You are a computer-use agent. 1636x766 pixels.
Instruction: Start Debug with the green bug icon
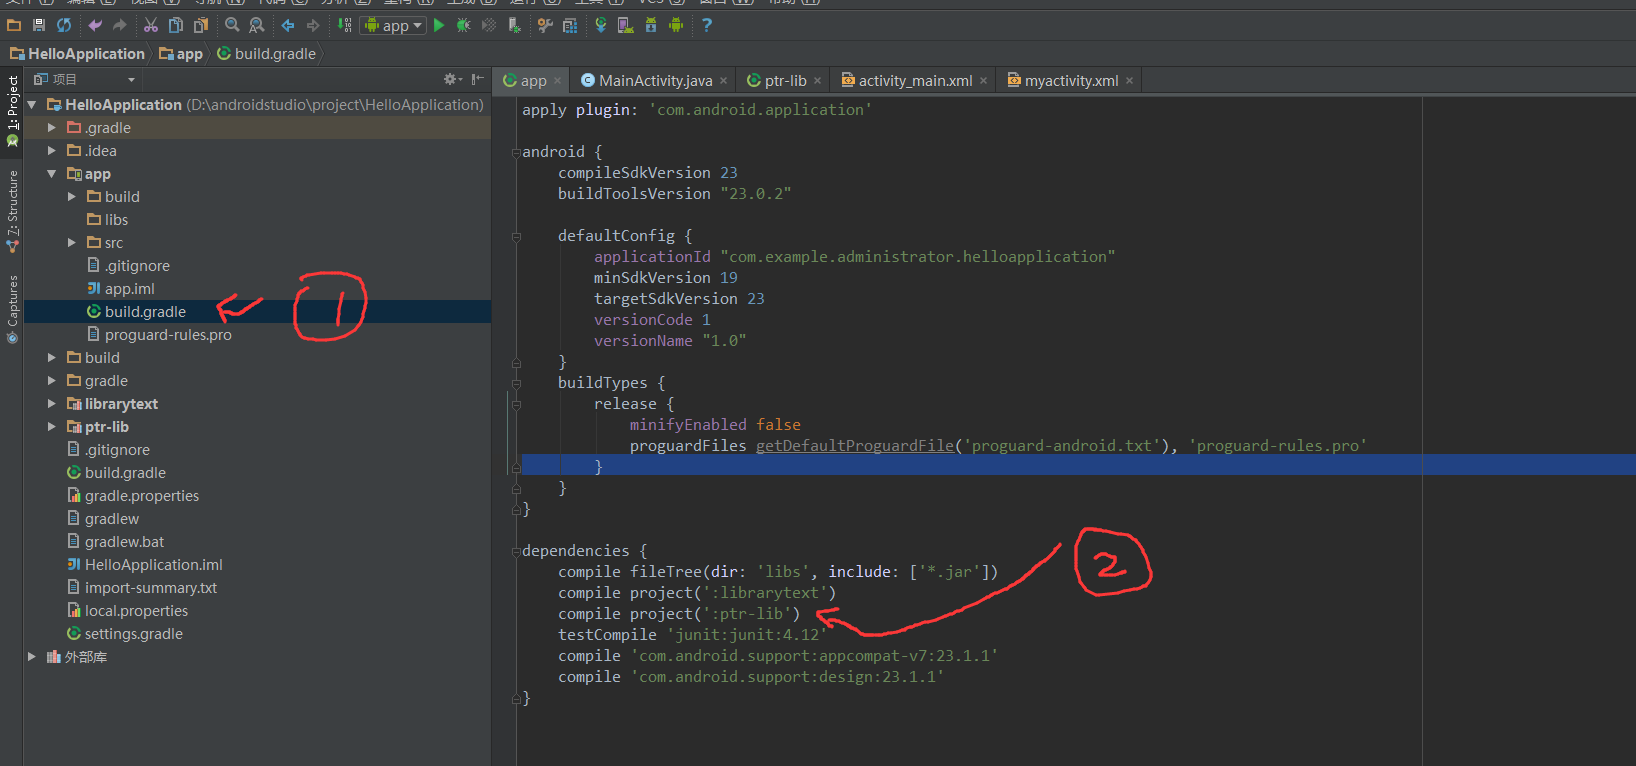coord(464,25)
